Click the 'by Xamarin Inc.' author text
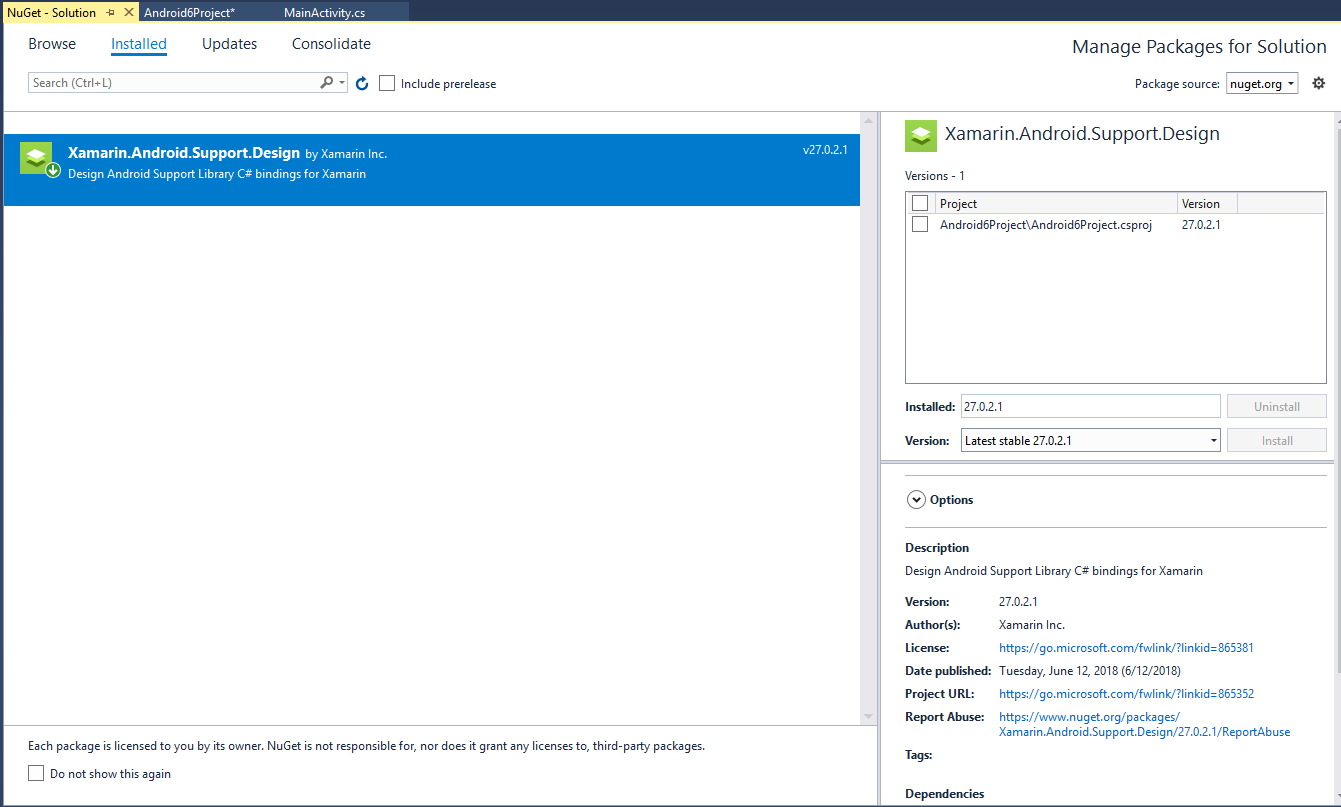Screen dimensions: 1341x807 [x=346, y=154]
